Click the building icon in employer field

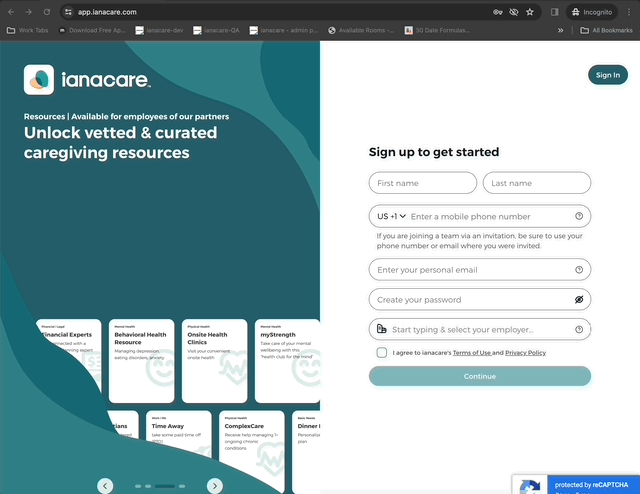[381, 329]
